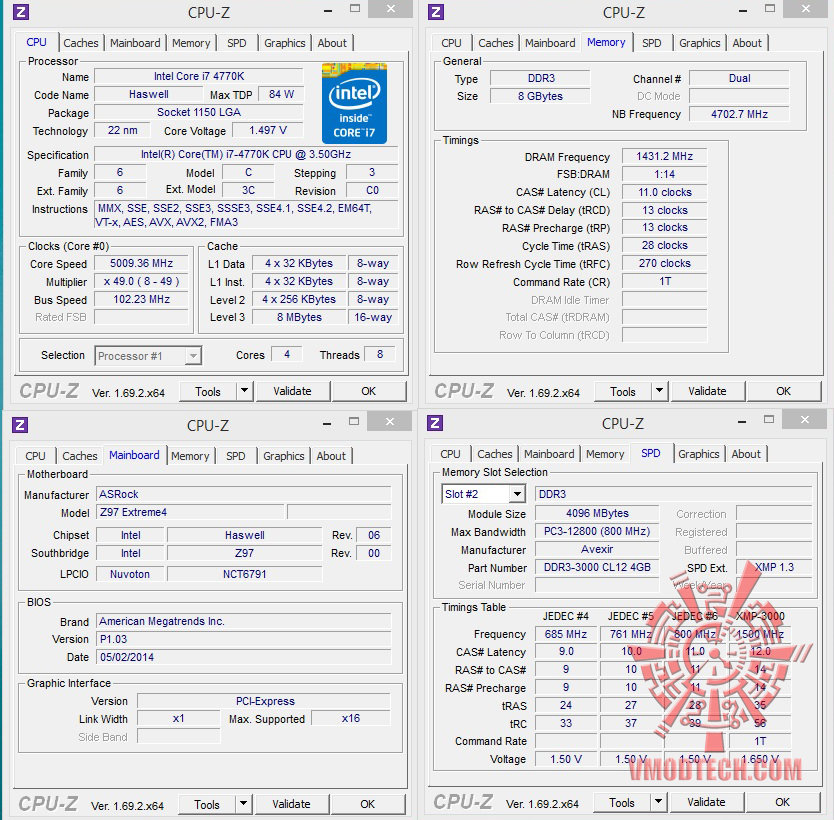Click the DDR3-3000 CL12 4GB part number
Screen dimensions: 834x820
[x=597, y=567]
